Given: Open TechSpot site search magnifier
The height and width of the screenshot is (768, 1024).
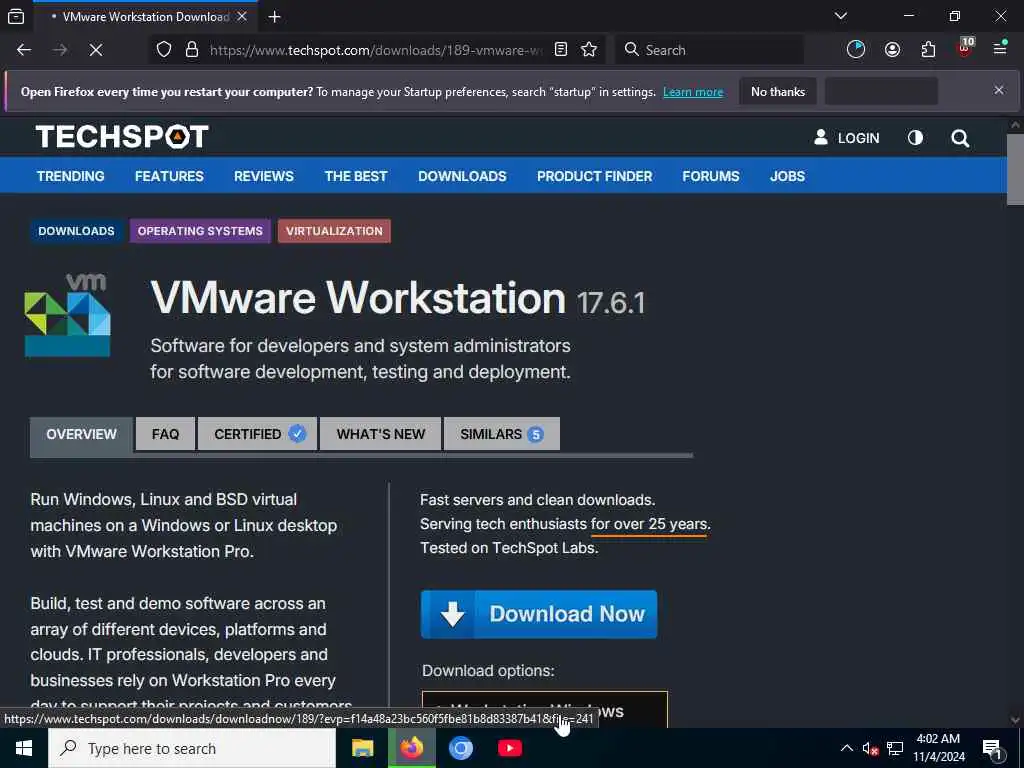Looking at the screenshot, I should (x=960, y=138).
